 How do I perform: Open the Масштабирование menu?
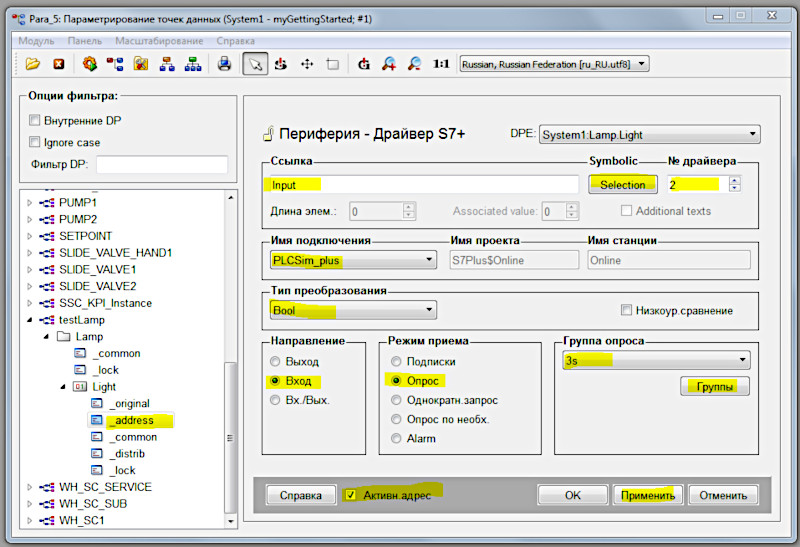click(159, 41)
